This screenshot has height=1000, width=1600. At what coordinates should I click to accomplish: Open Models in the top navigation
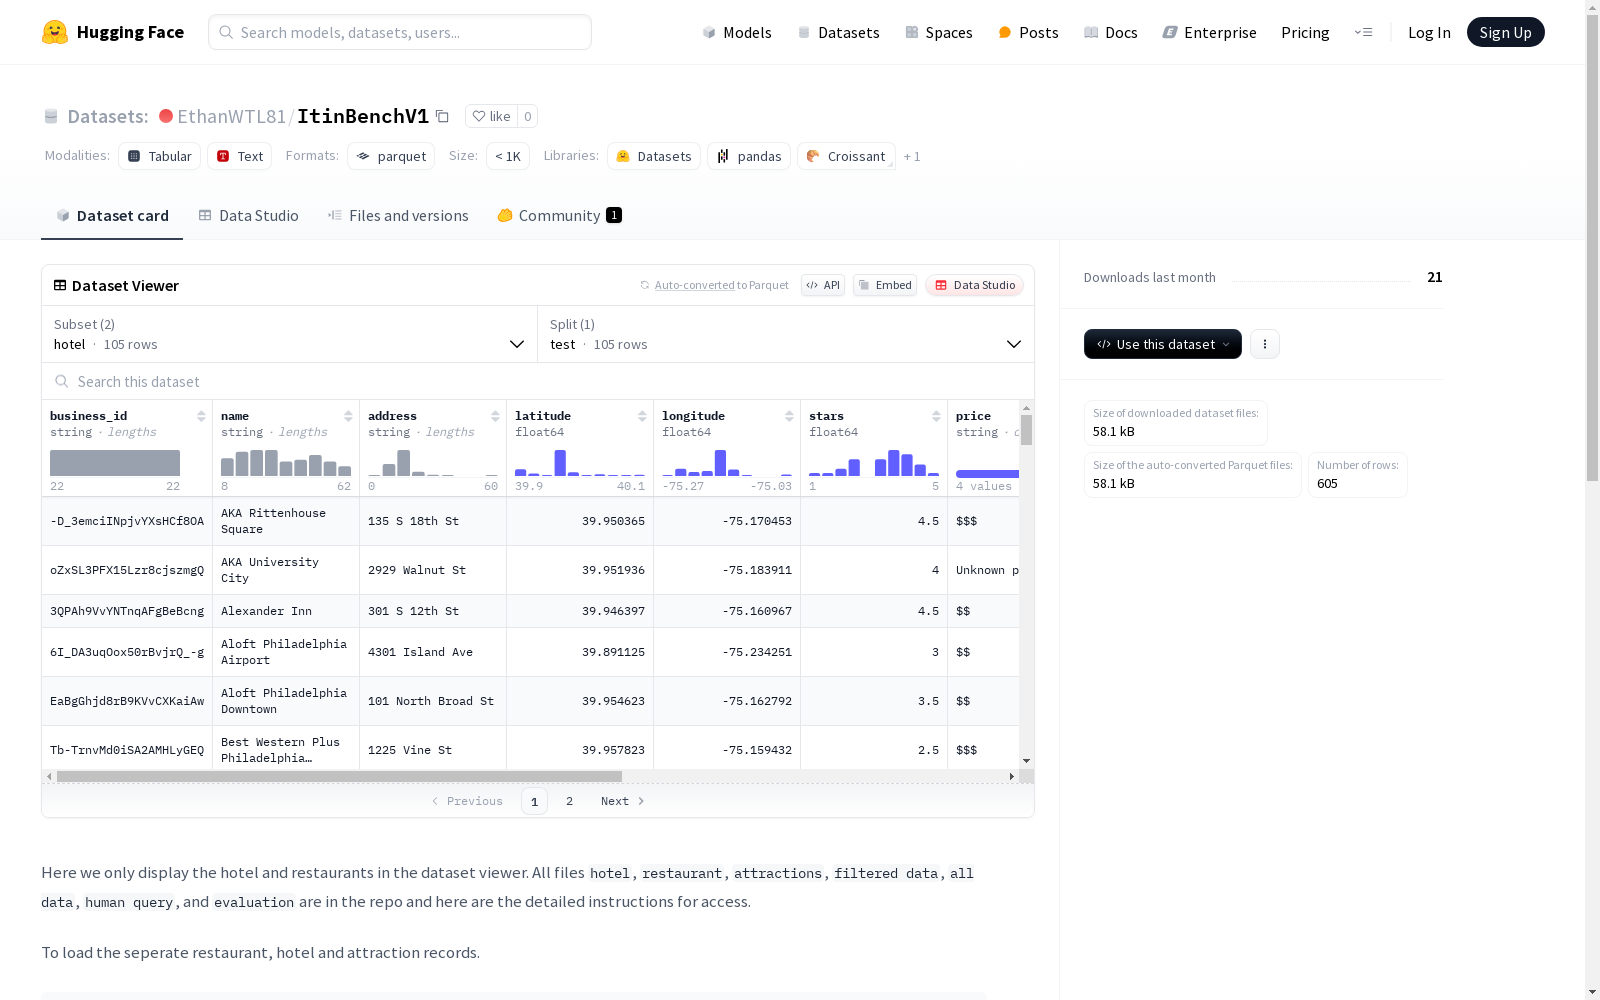point(737,32)
